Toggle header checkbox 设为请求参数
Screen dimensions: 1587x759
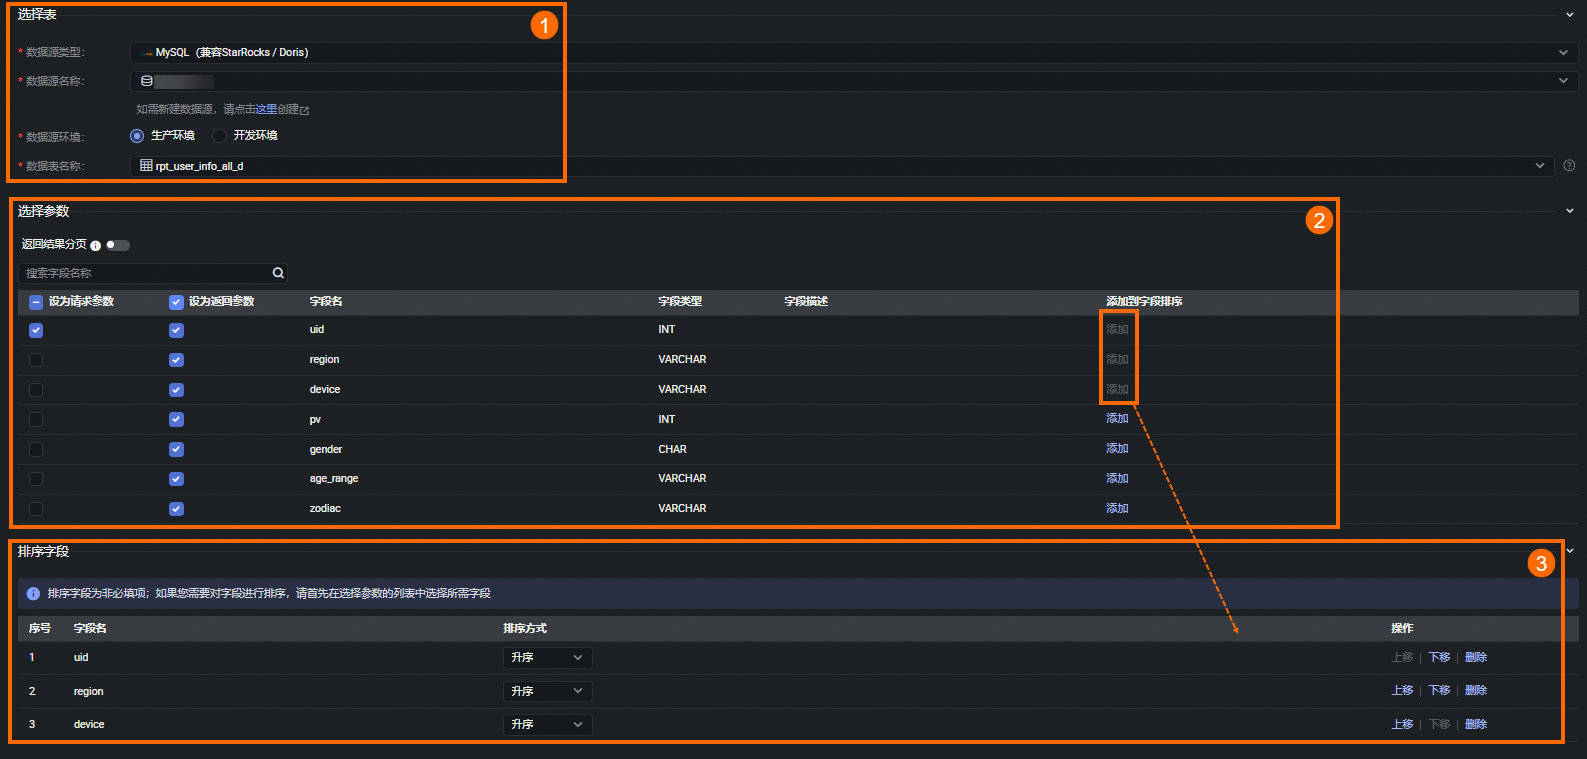(36, 302)
